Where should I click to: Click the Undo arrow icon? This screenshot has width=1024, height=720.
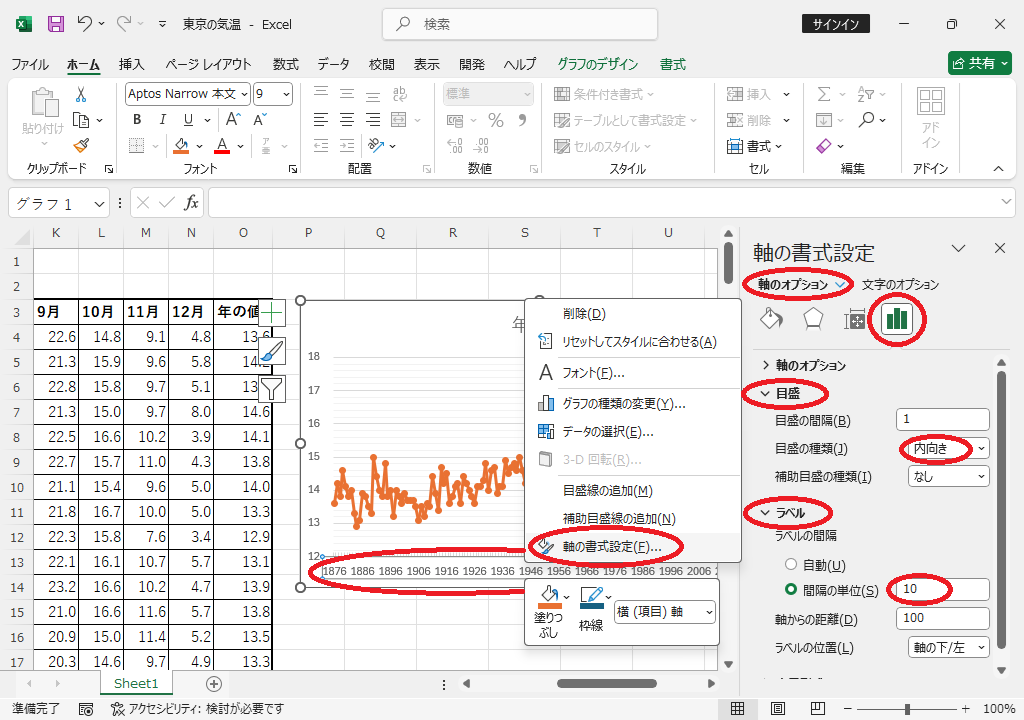tap(84, 24)
